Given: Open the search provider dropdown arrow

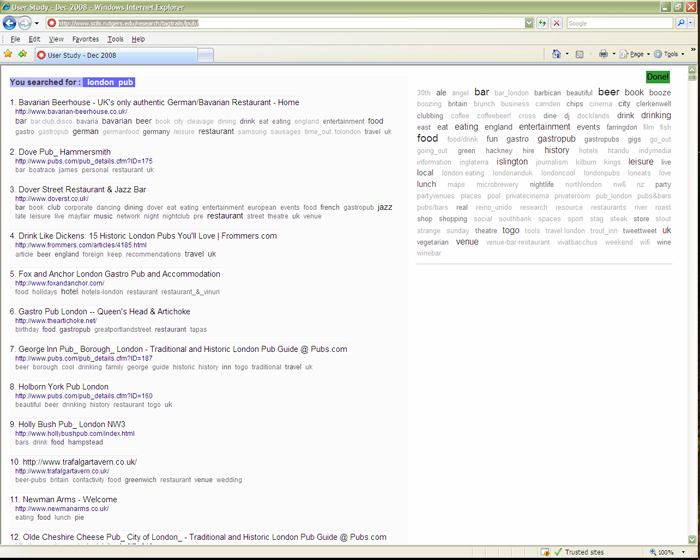Looking at the screenshot, I should click(691, 23).
